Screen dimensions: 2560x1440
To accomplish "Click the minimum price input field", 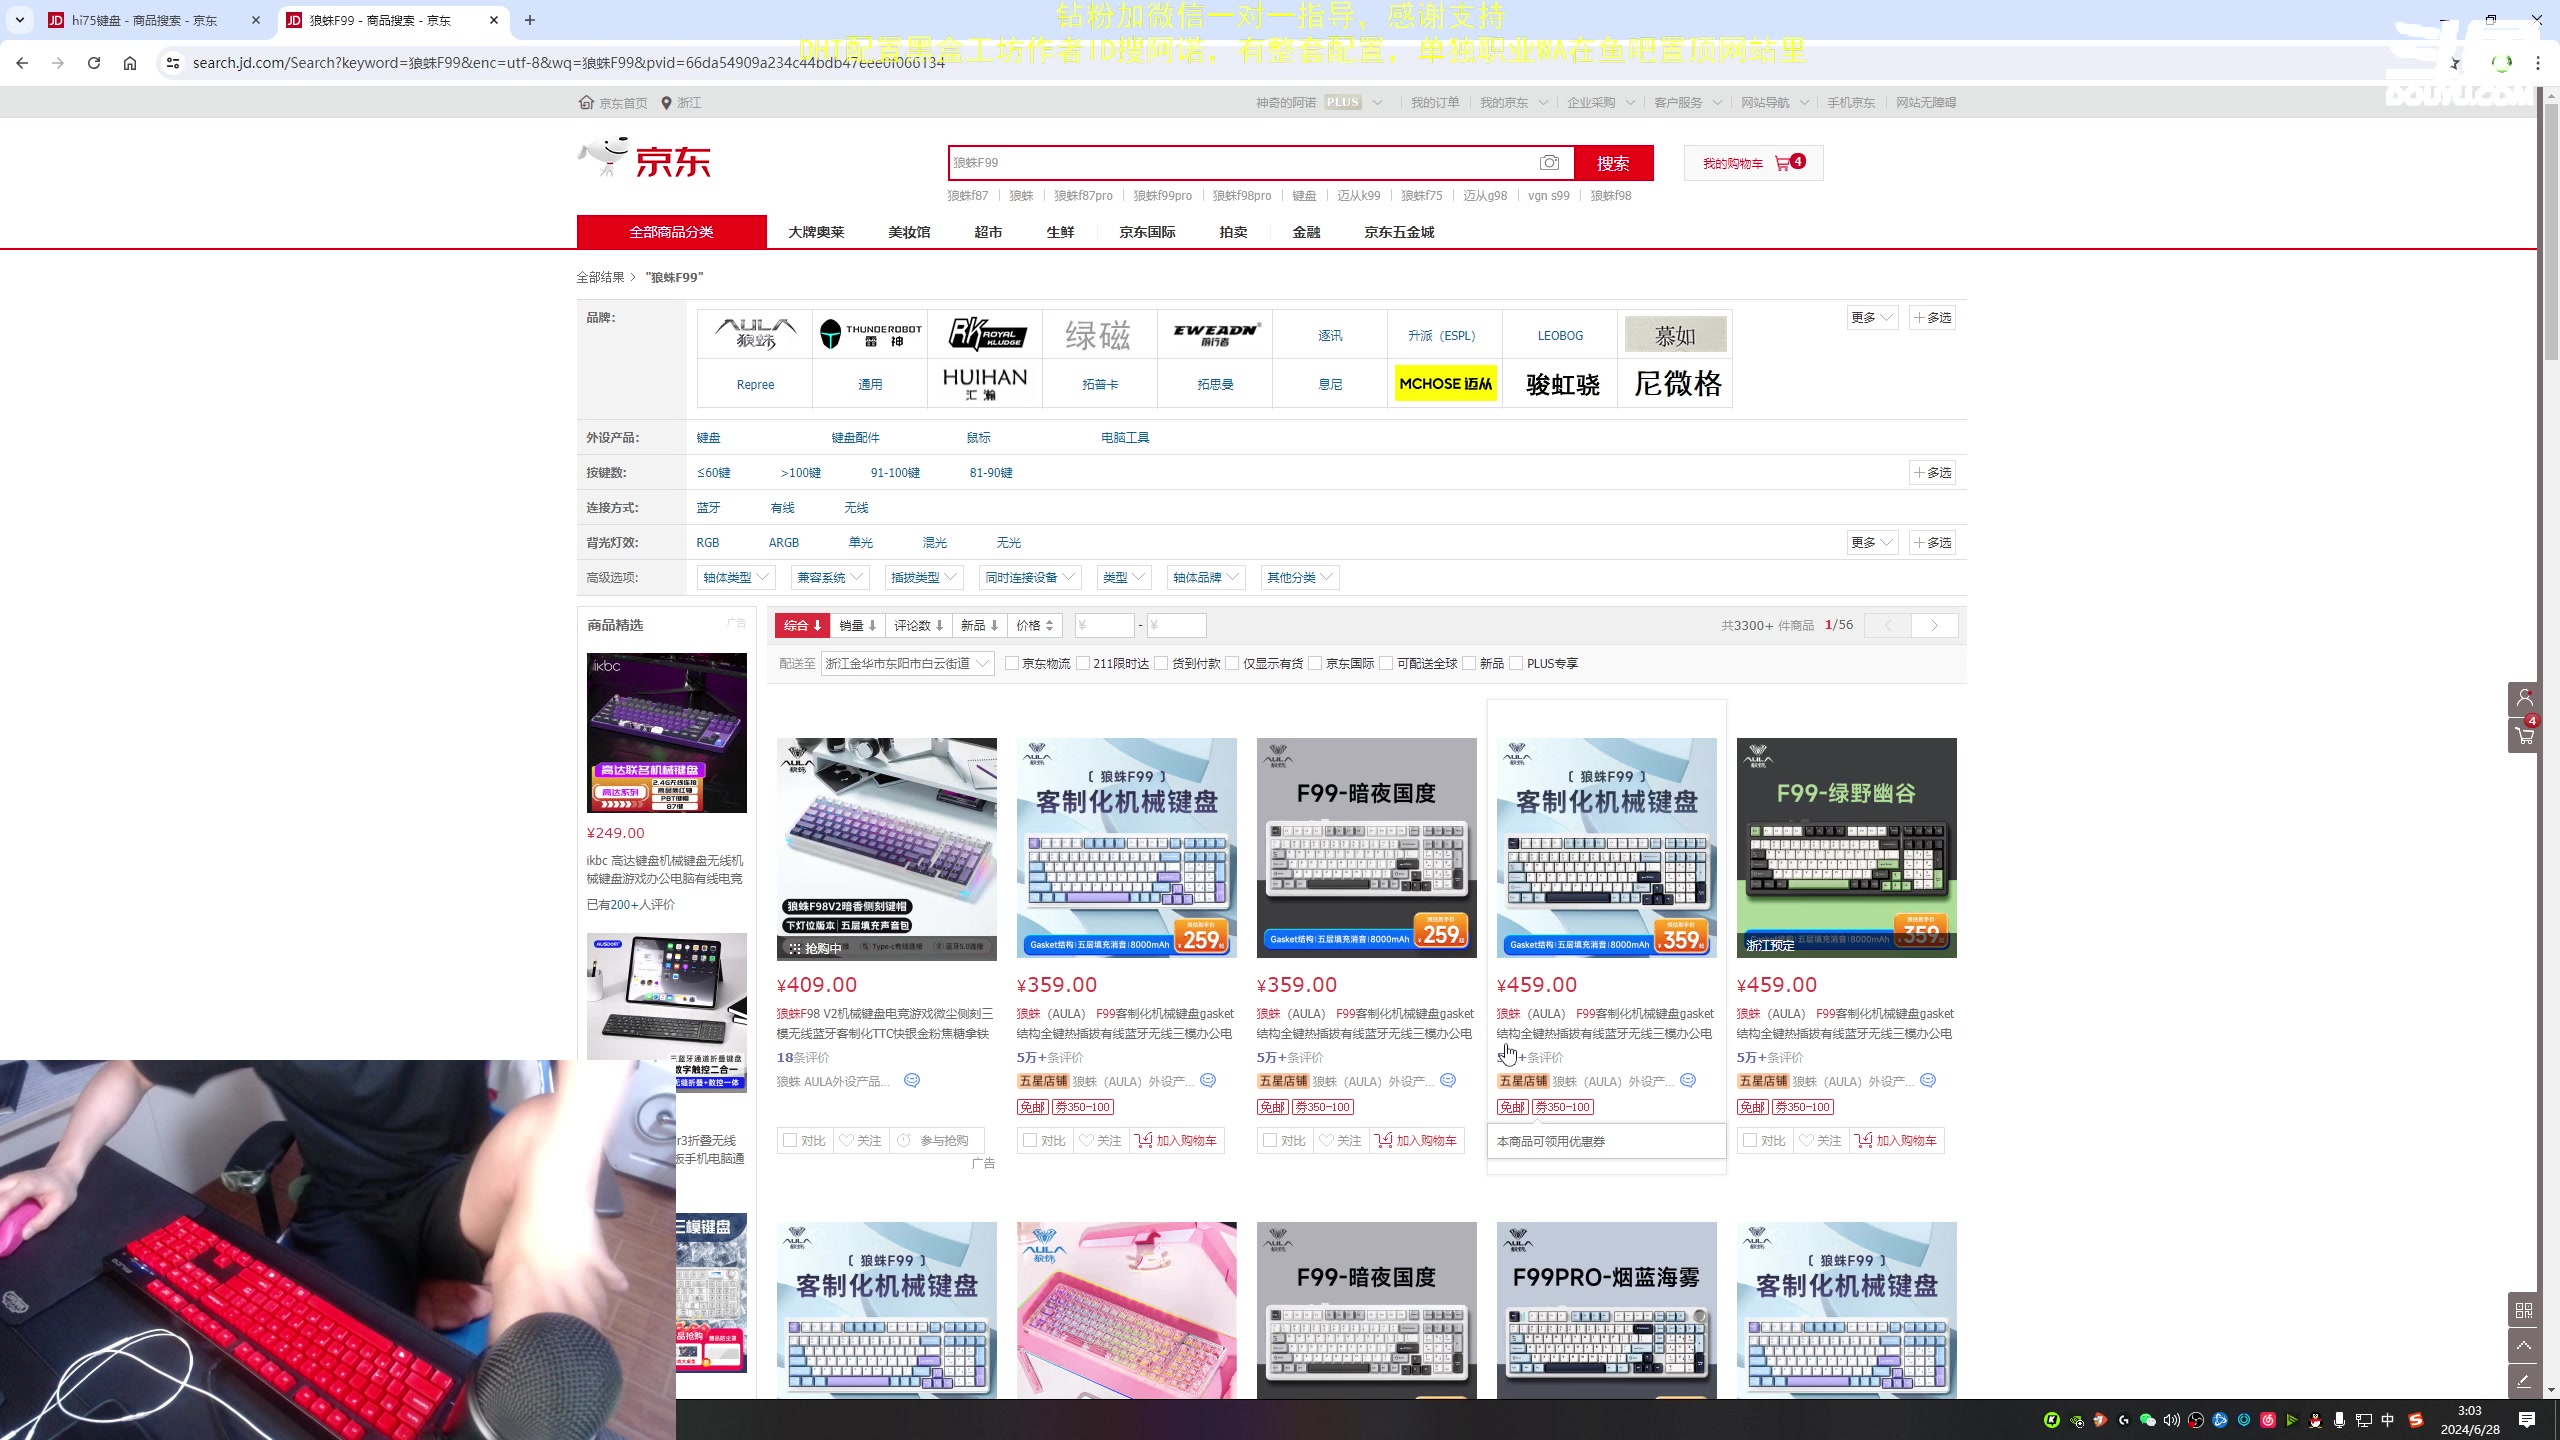I will [1104, 626].
